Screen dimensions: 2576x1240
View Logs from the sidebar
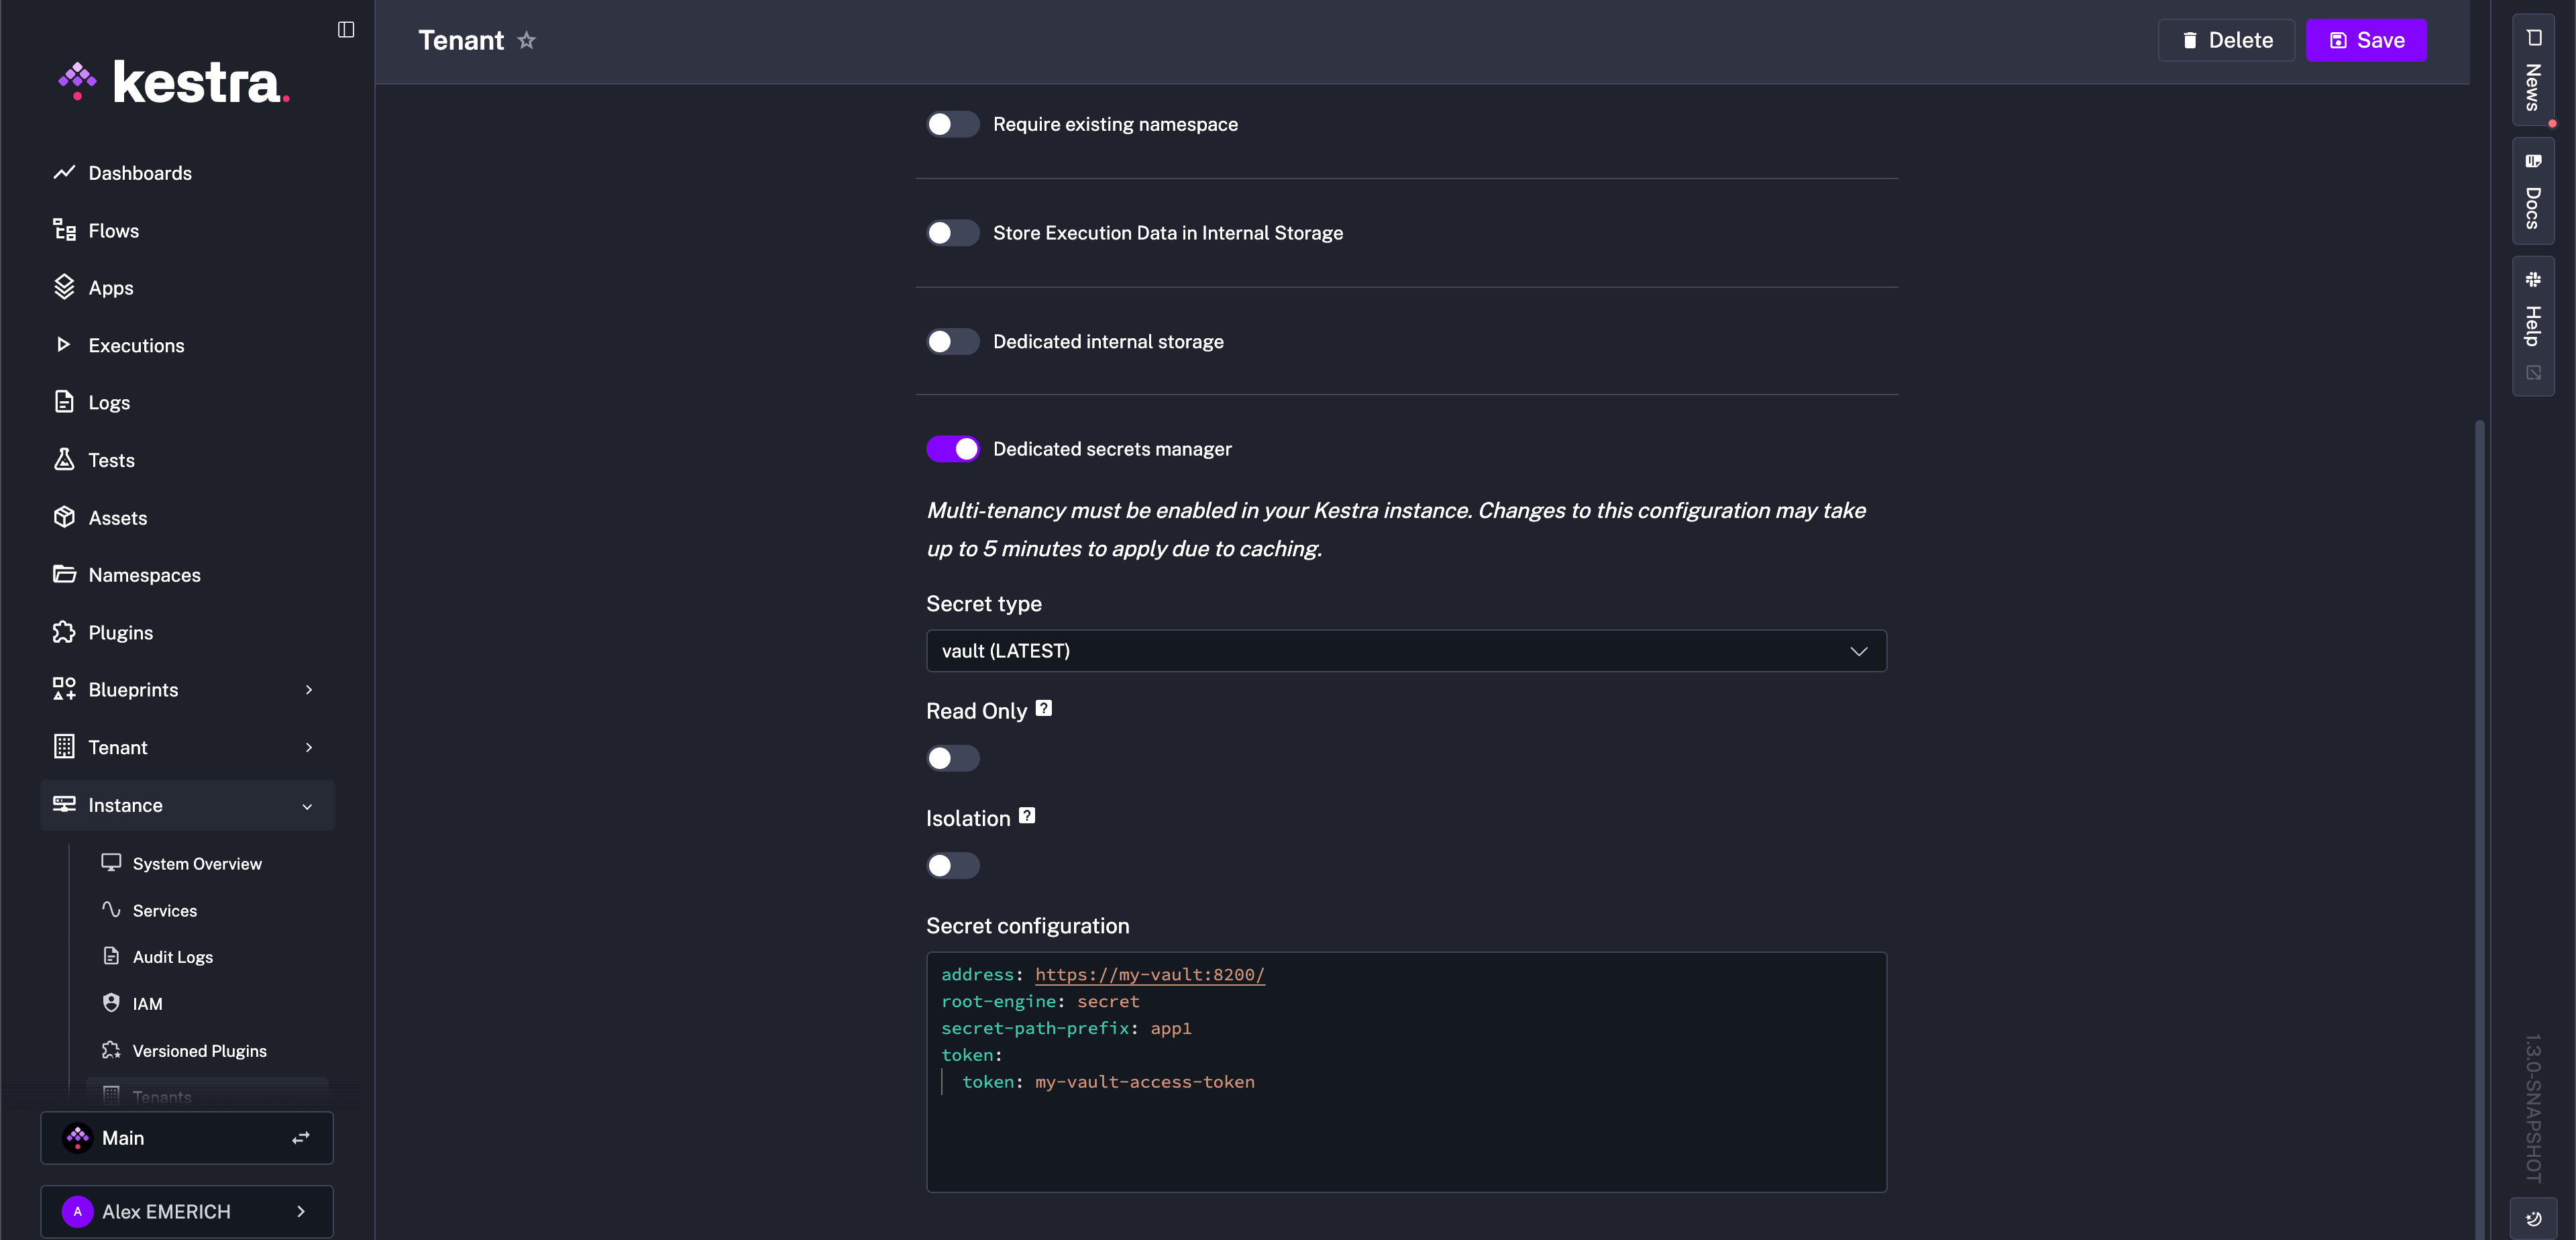(x=108, y=402)
